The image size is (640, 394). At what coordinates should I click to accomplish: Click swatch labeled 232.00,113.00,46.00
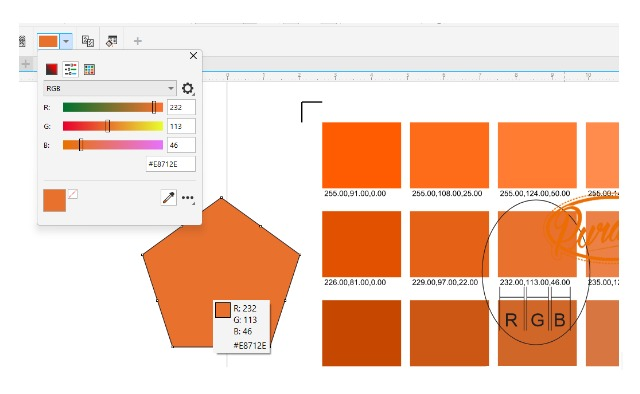[x=537, y=244]
